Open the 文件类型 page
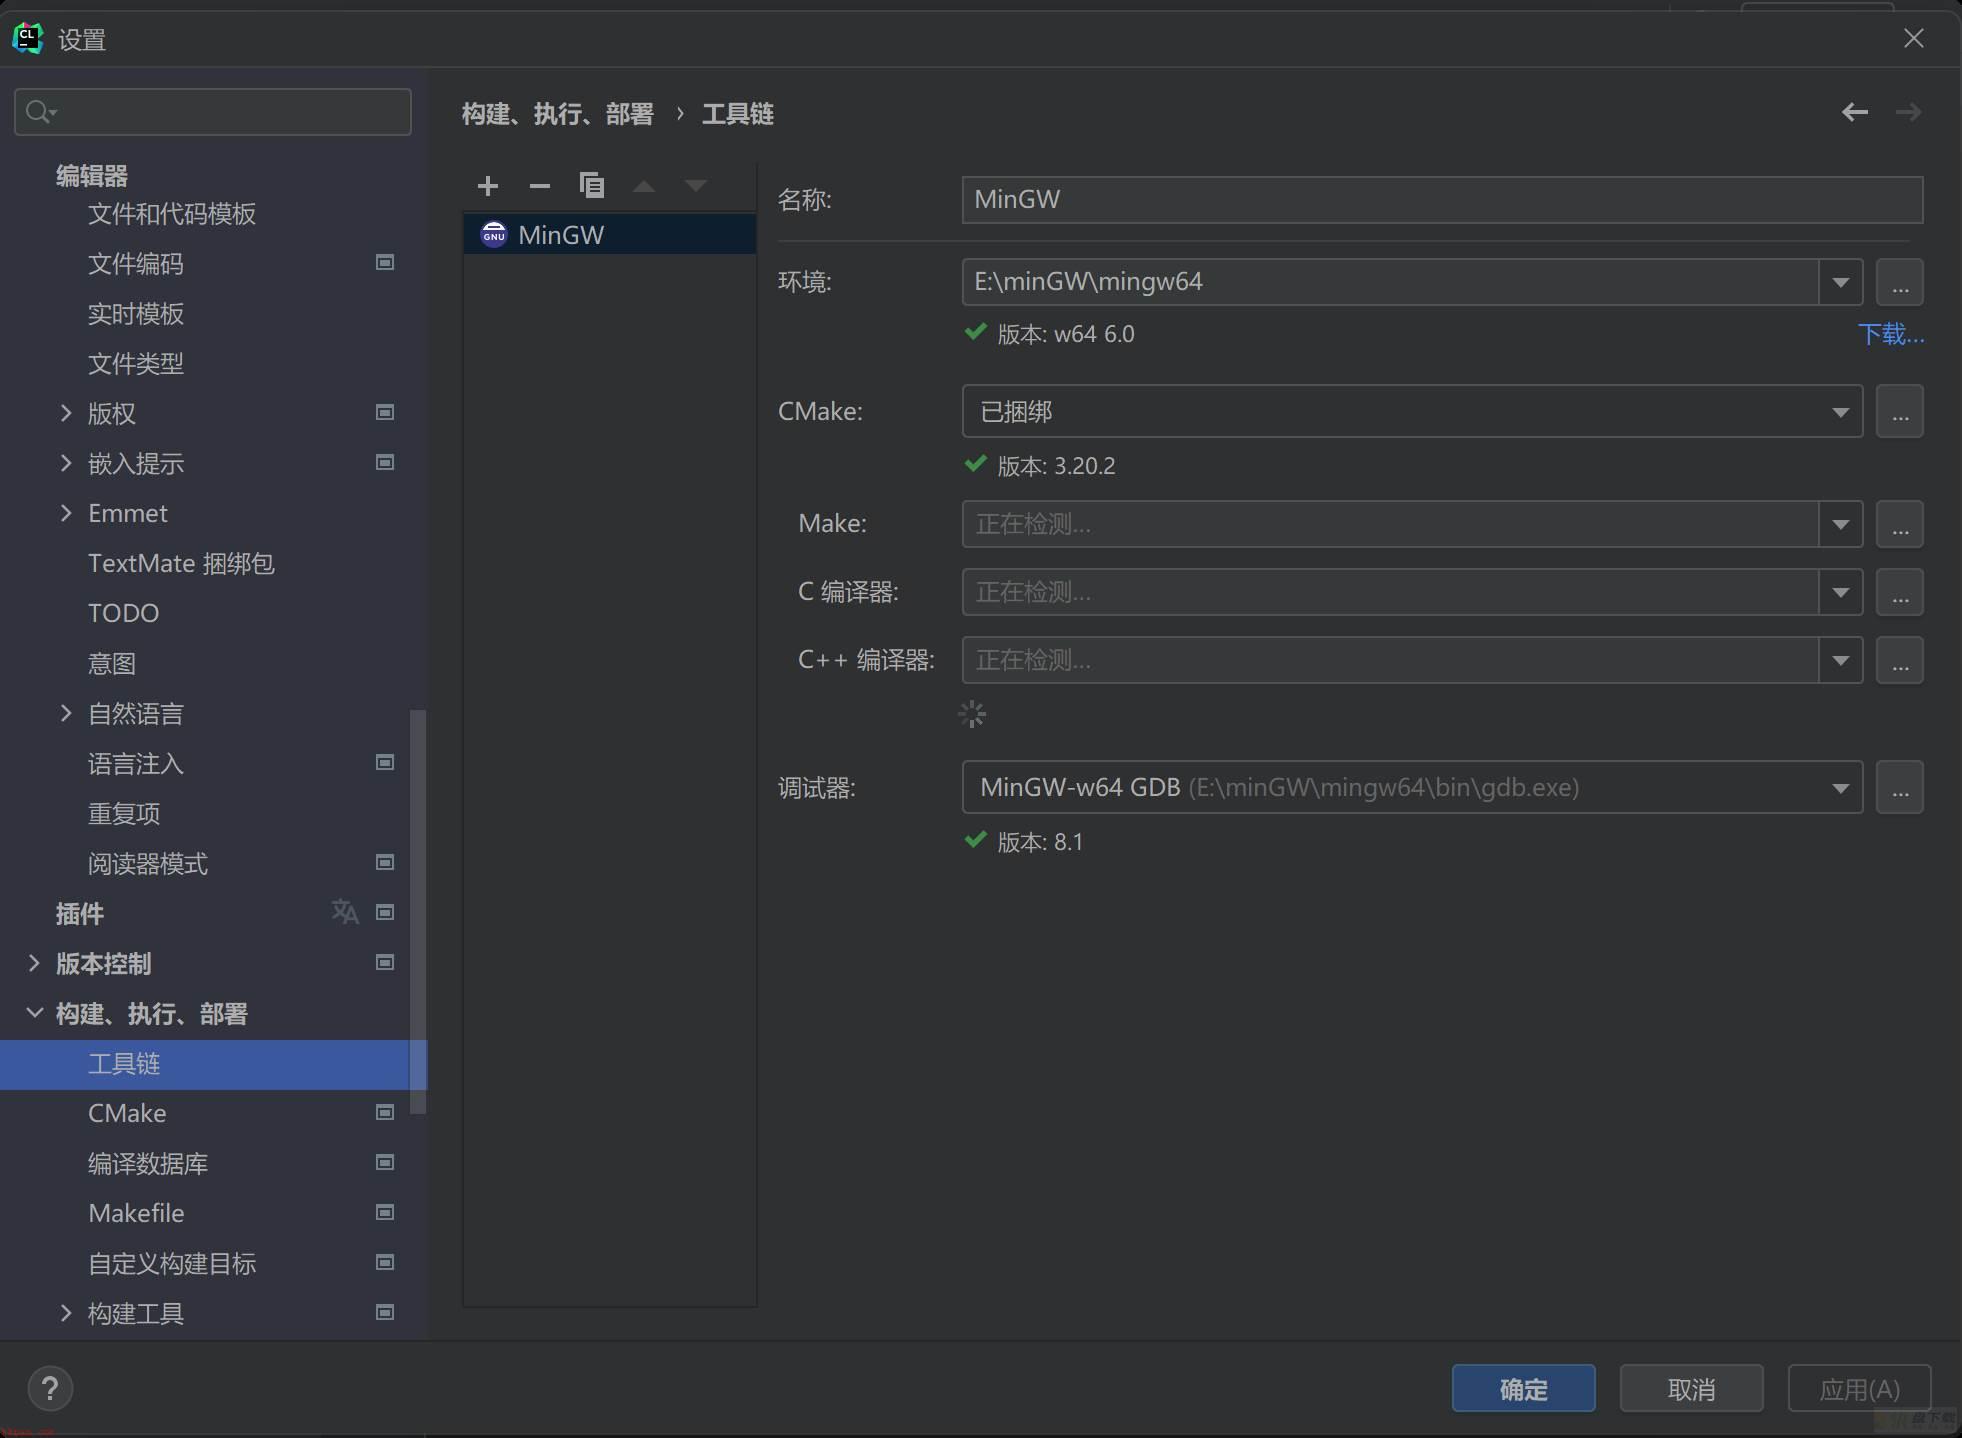 coord(136,363)
